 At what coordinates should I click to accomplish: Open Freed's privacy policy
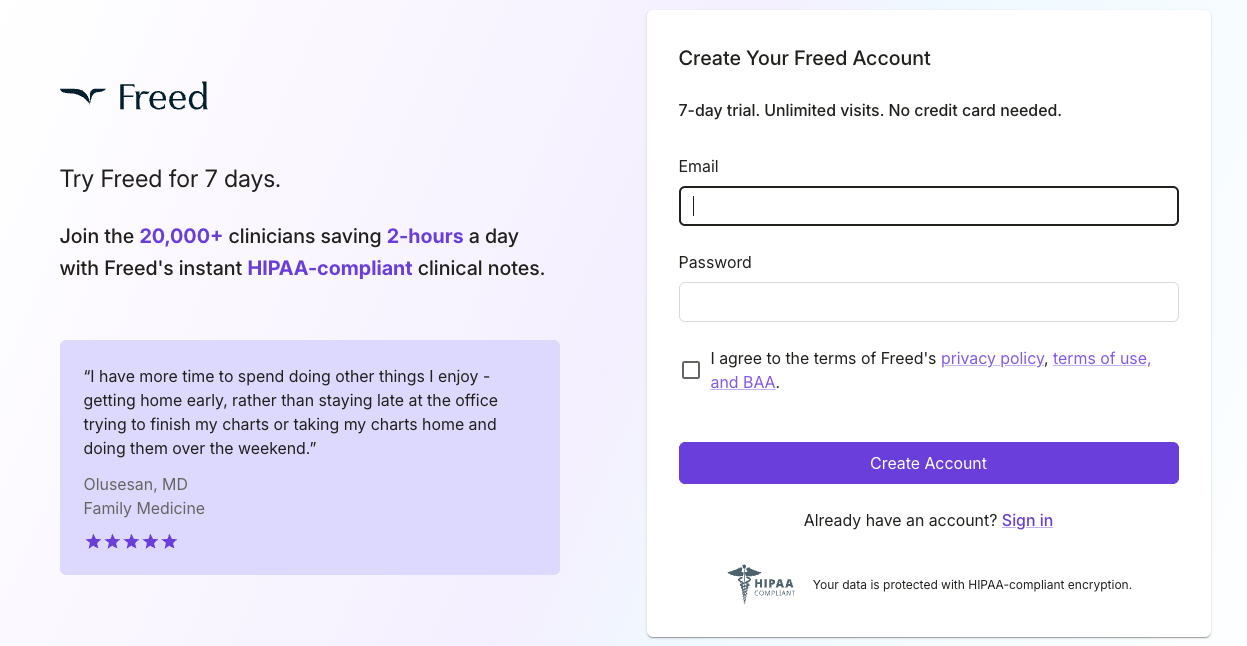pyautogui.click(x=992, y=358)
